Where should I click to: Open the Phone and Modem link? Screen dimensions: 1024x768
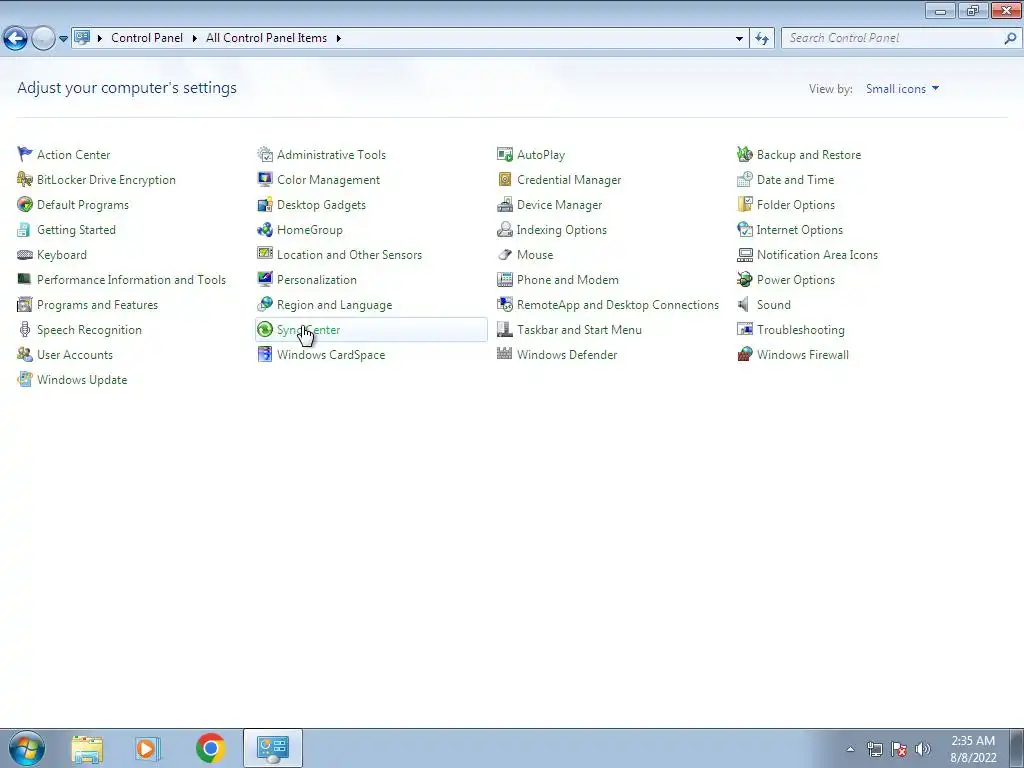coord(568,280)
